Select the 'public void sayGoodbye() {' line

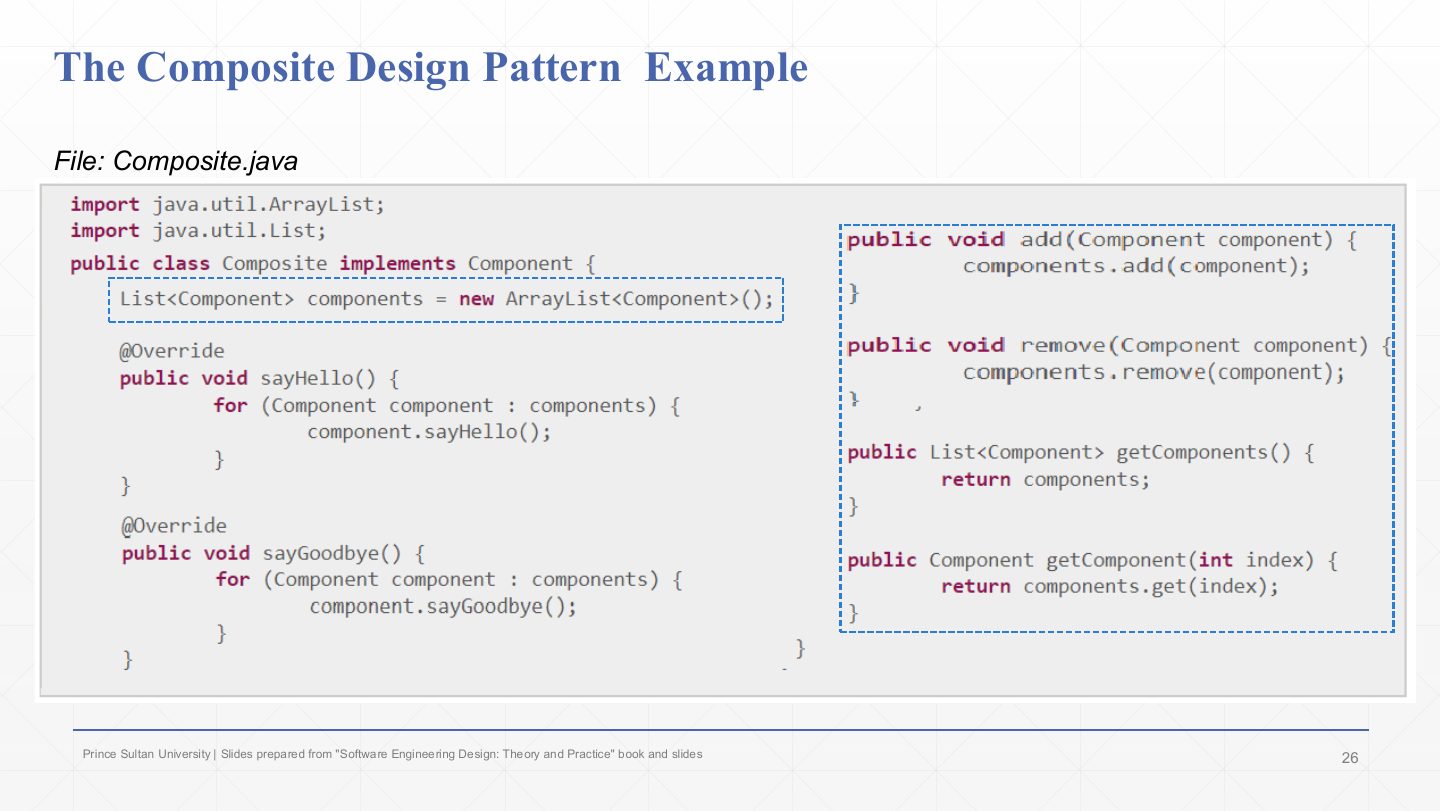pyautogui.click(x=273, y=553)
